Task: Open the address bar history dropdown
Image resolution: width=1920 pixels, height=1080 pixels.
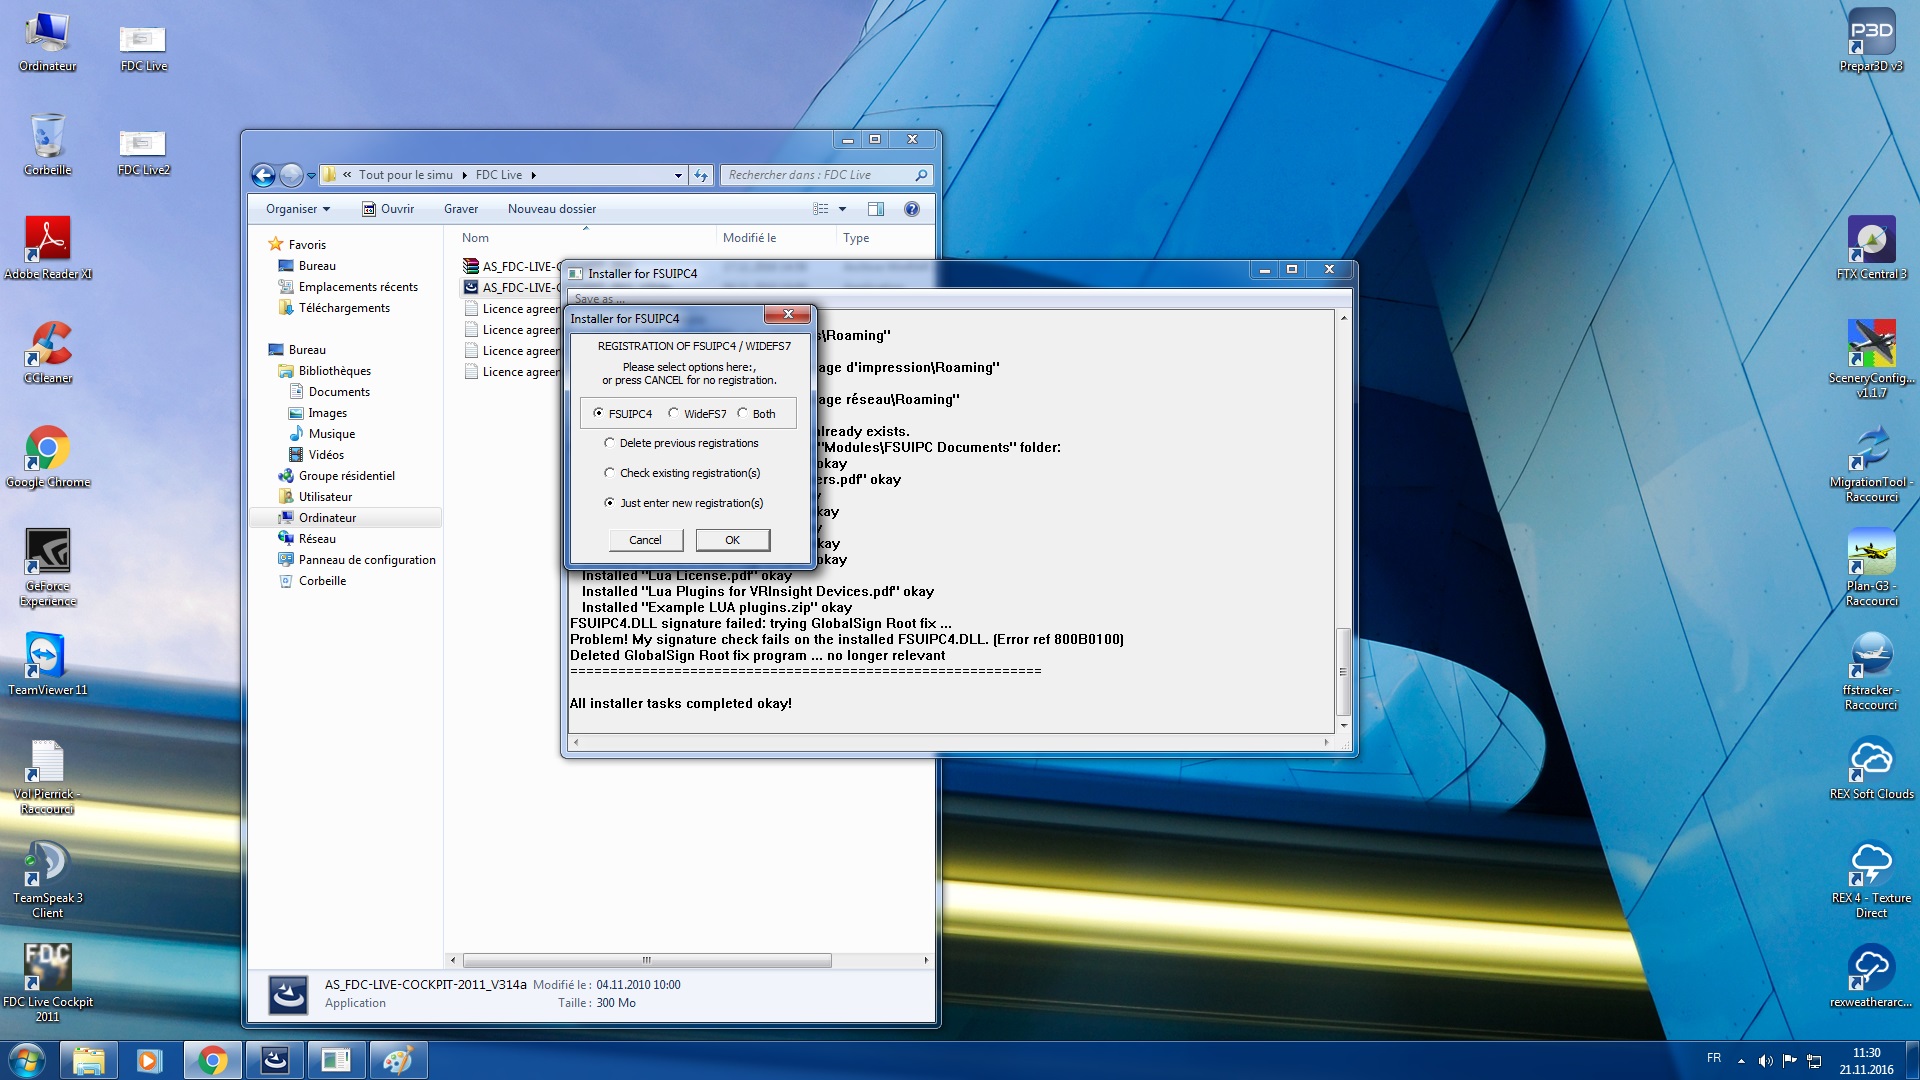Action: point(678,175)
